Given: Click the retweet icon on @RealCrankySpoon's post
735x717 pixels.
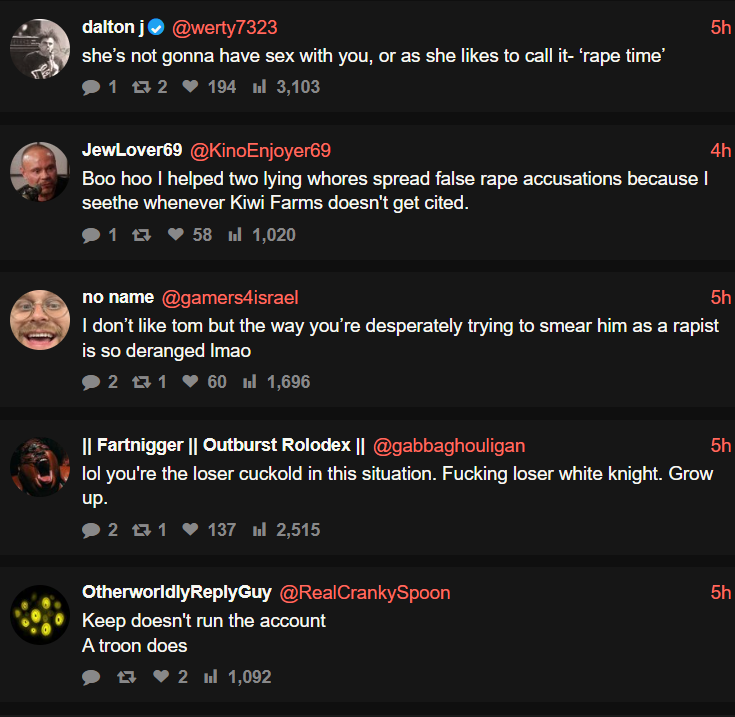Looking at the screenshot, I should pos(126,677).
